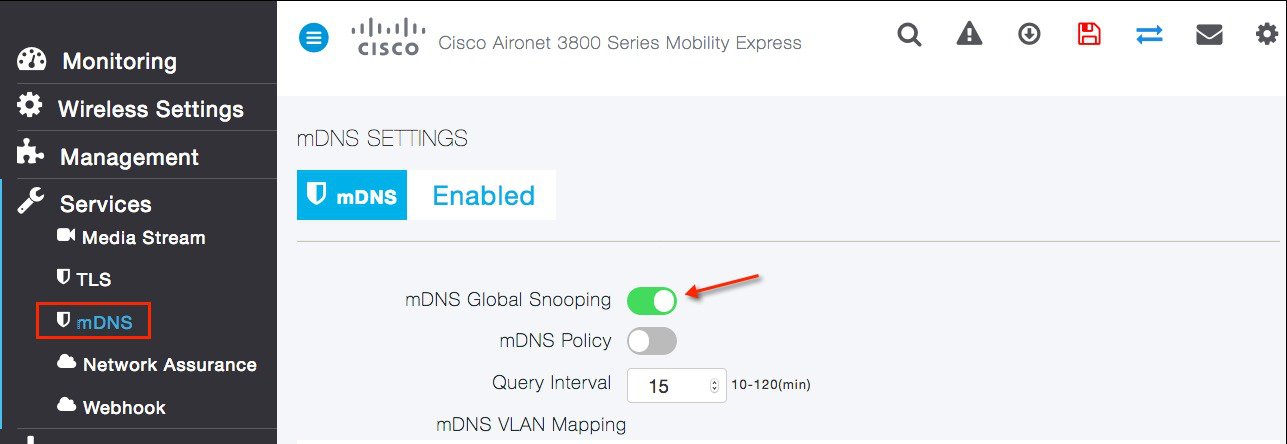Click the hamburger menu toggle icon
The height and width of the screenshot is (444, 1287).
314,39
